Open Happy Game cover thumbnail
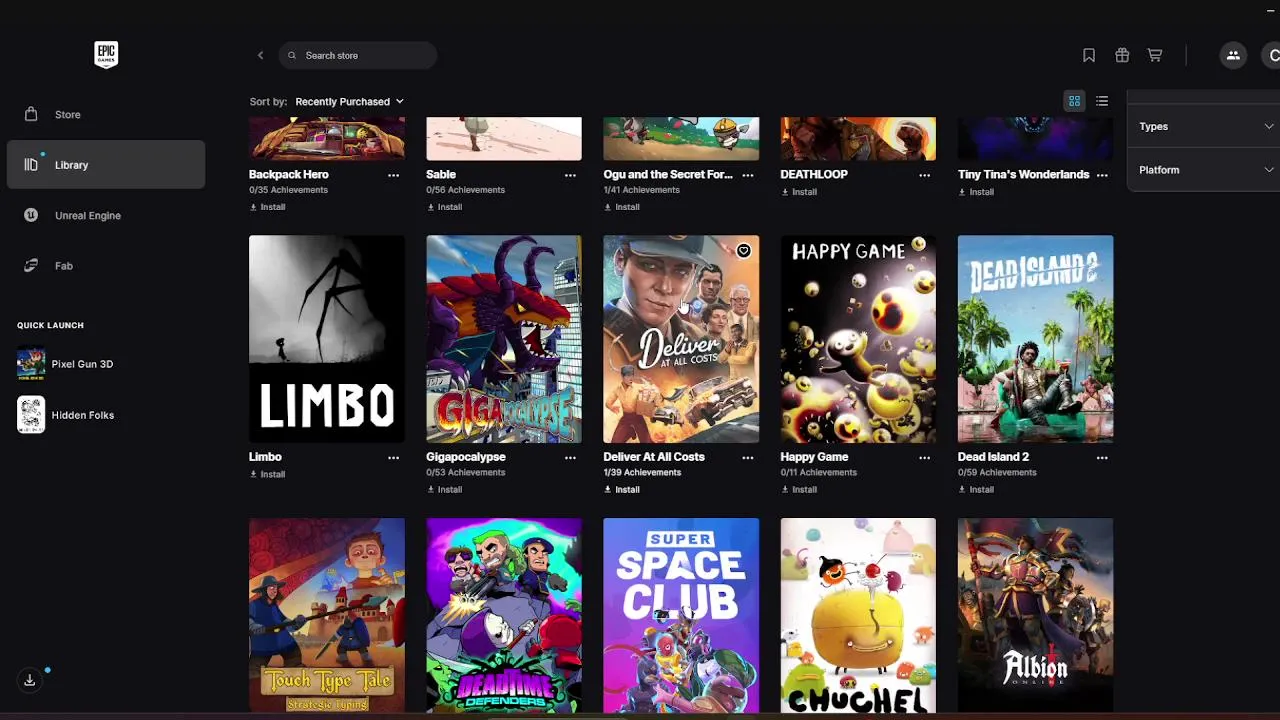The image size is (1280, 720). click(858, 339)
